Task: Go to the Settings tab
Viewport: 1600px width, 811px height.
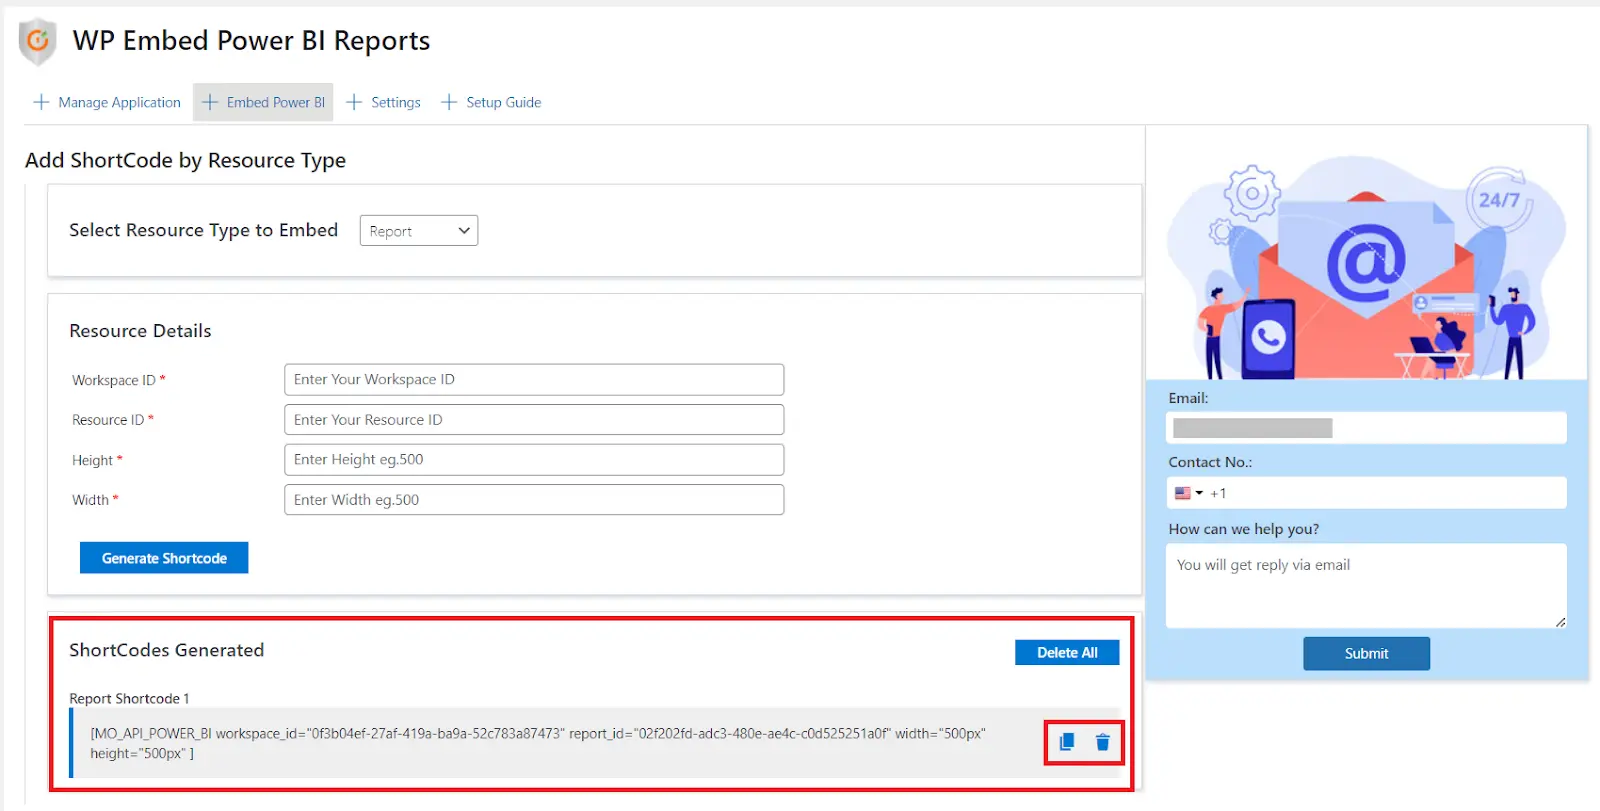Action: [x=384, y=102]
